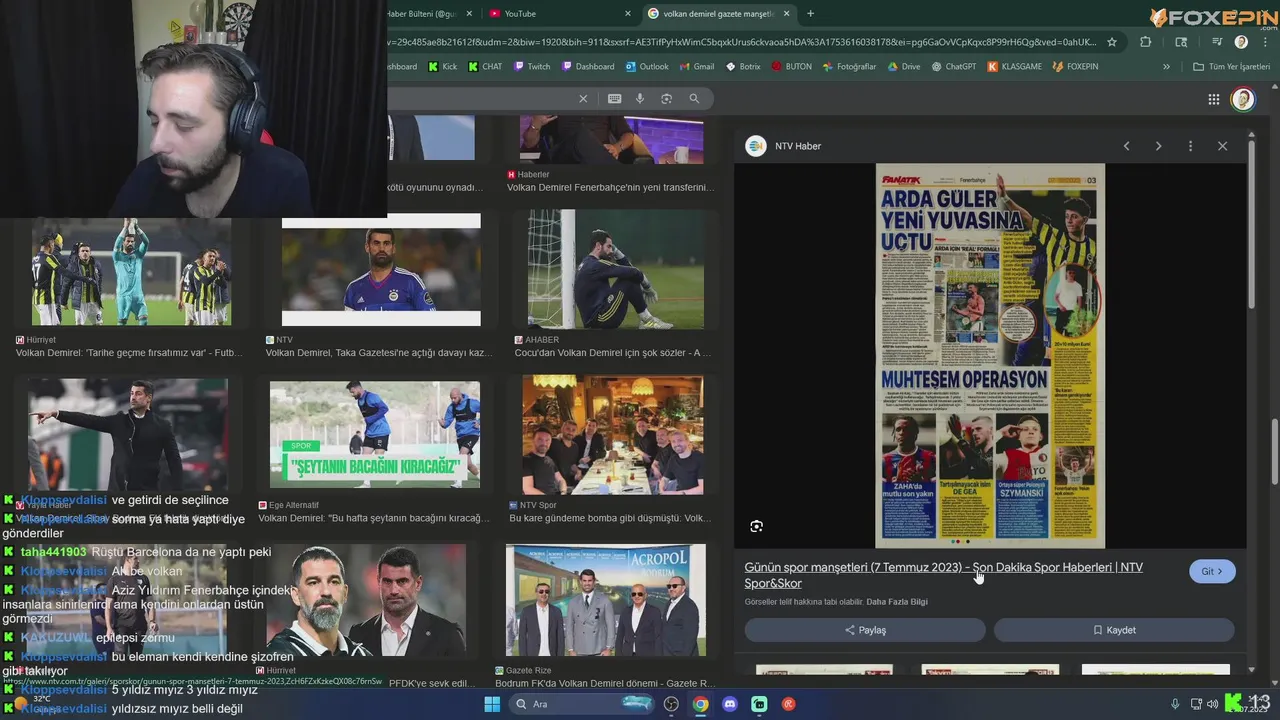Open the Google apps grid
Image resolution: width=1280 pixels, height=720 pixels.
[x=1214, y=99]
